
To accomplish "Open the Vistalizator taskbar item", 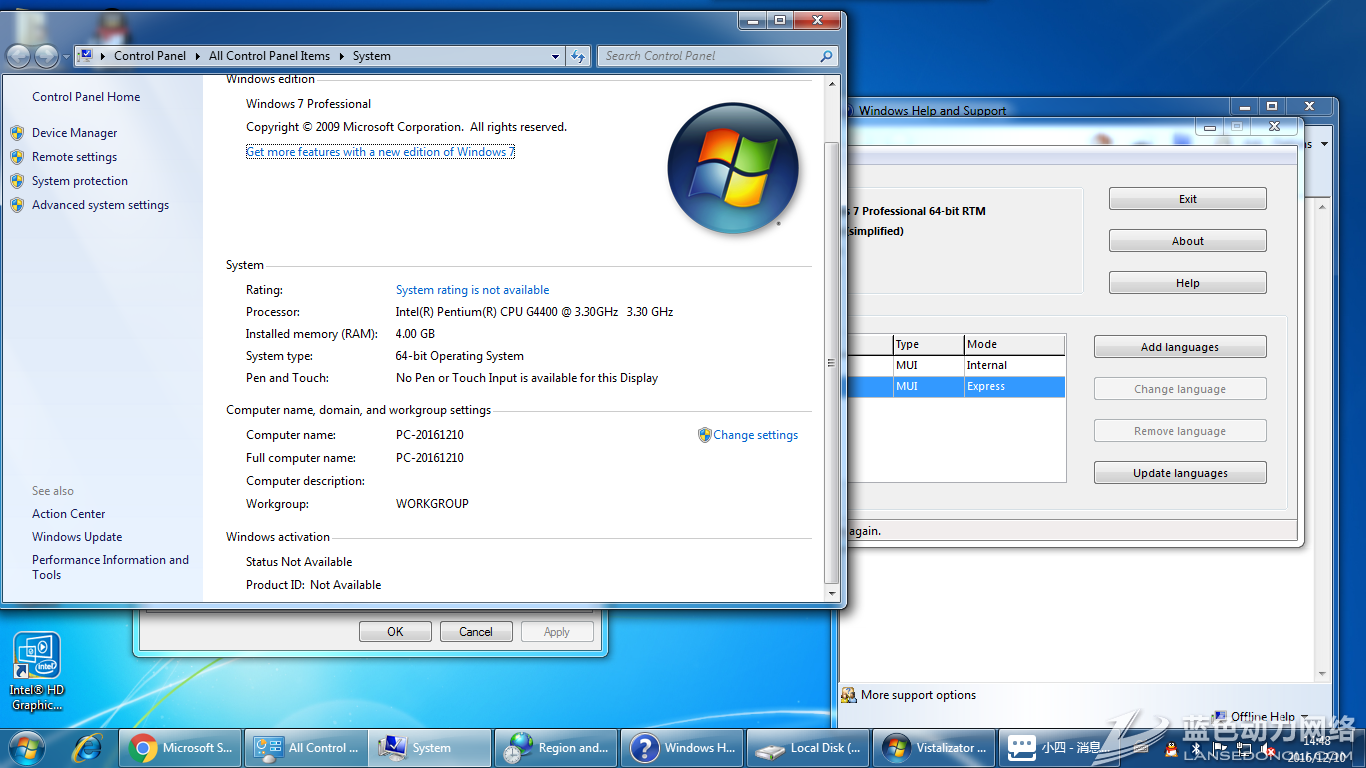I will (934, 748).
